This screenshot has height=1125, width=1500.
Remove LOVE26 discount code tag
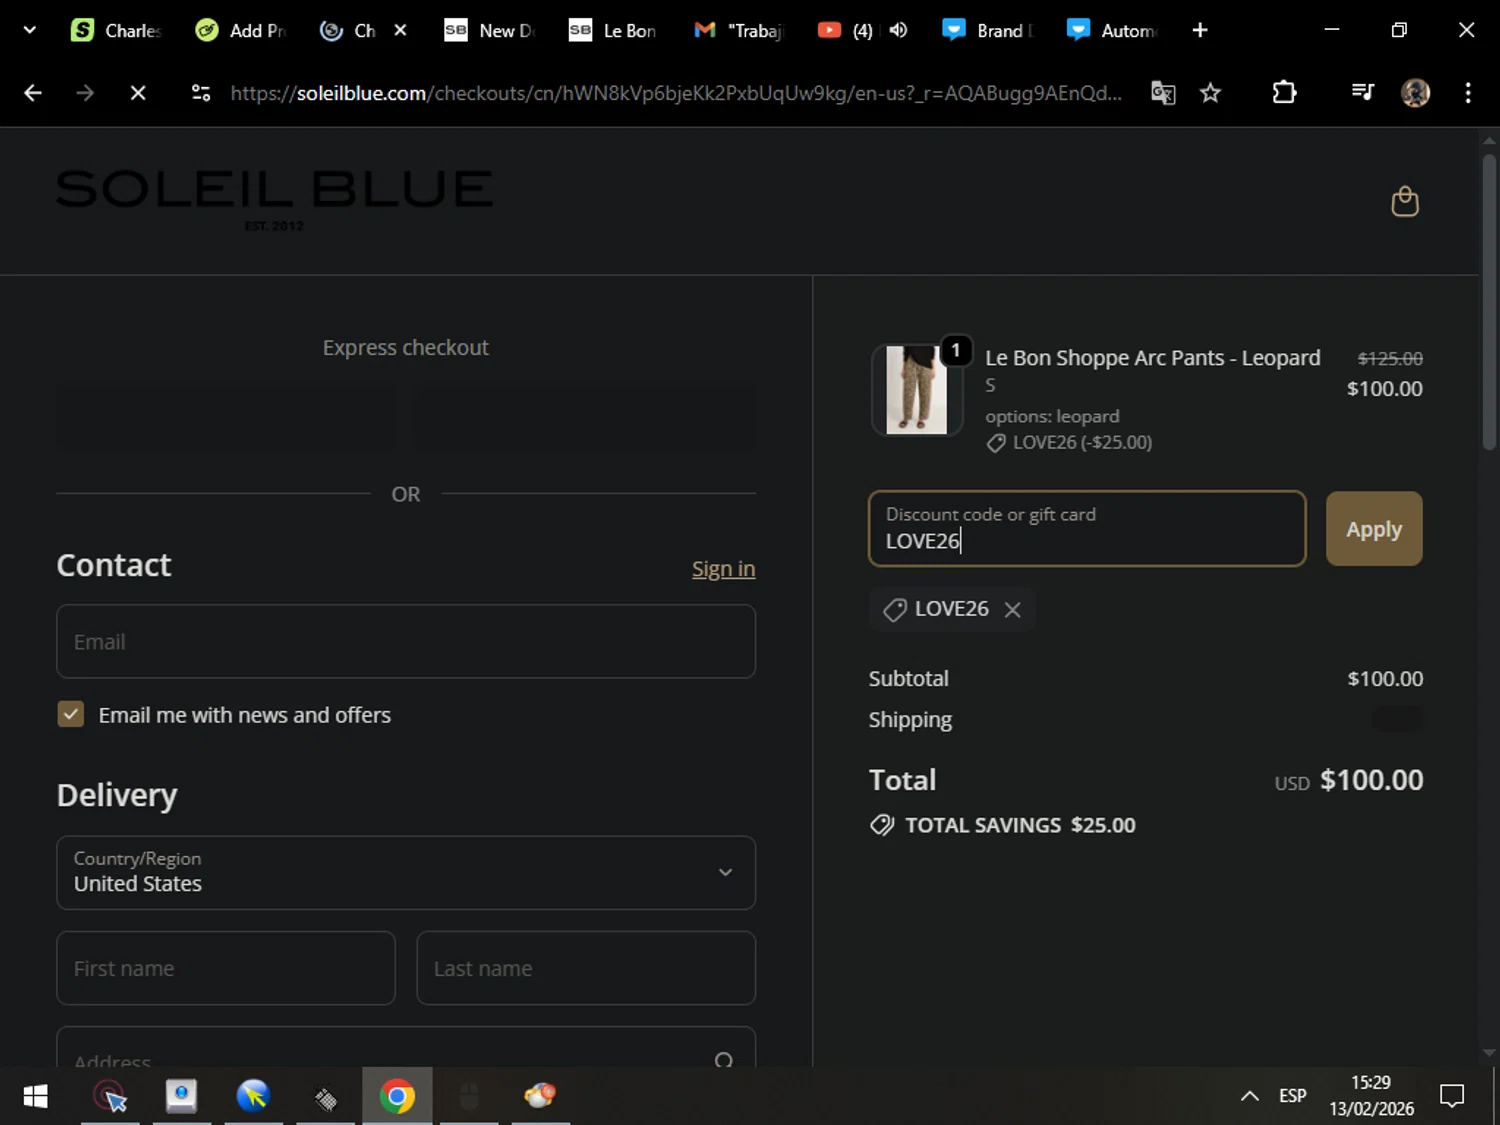pos(1012,610)
